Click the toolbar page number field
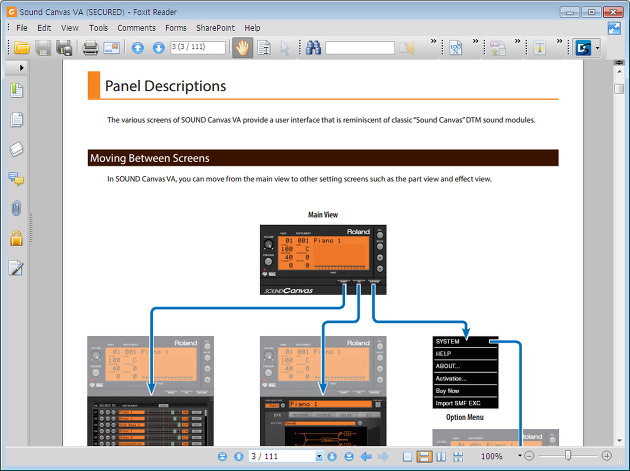Image resolution: width=630 pixels, height=471 pixels. click(198, 47)
